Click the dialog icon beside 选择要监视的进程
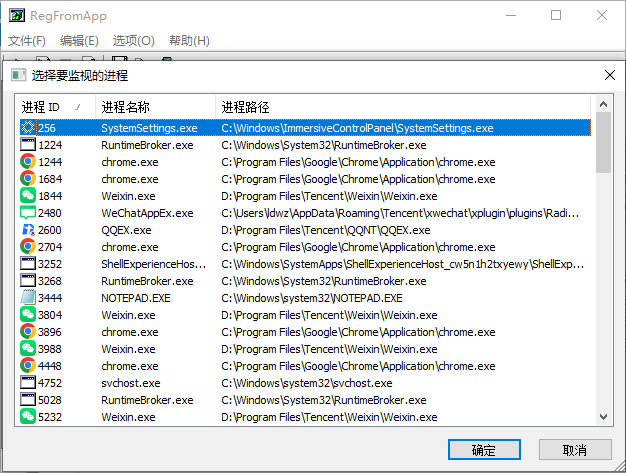The width and height of the screenshot is (626, 473). [x=18, y=75]
